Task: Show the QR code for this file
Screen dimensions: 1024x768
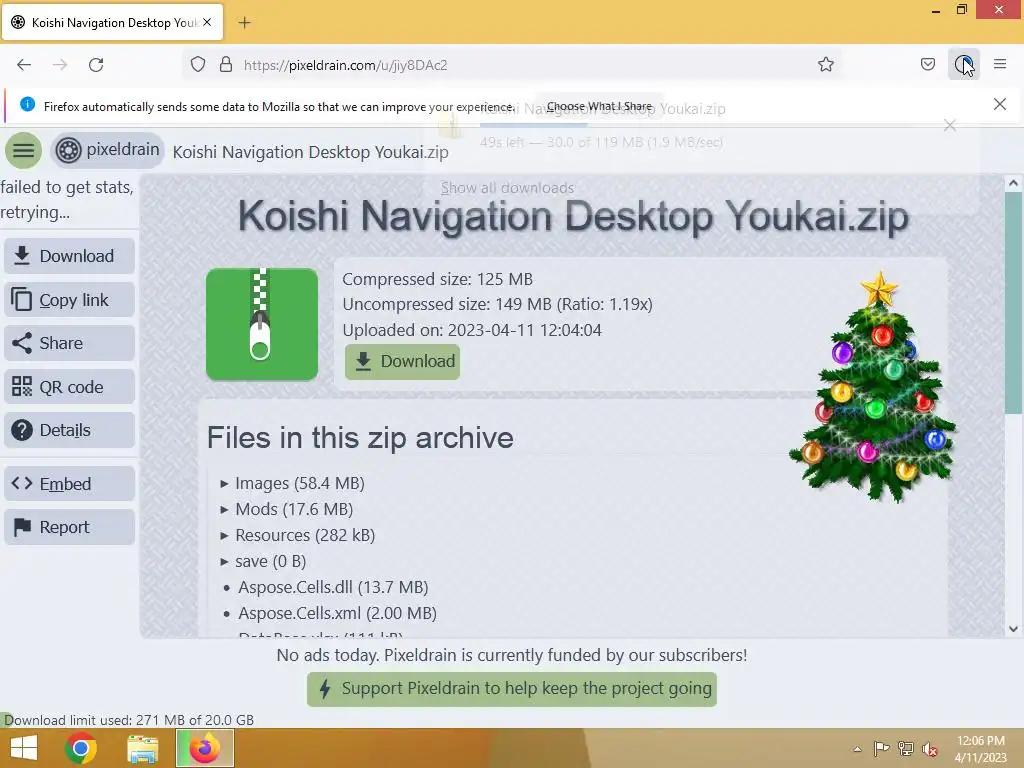Action: pos(69,387)
